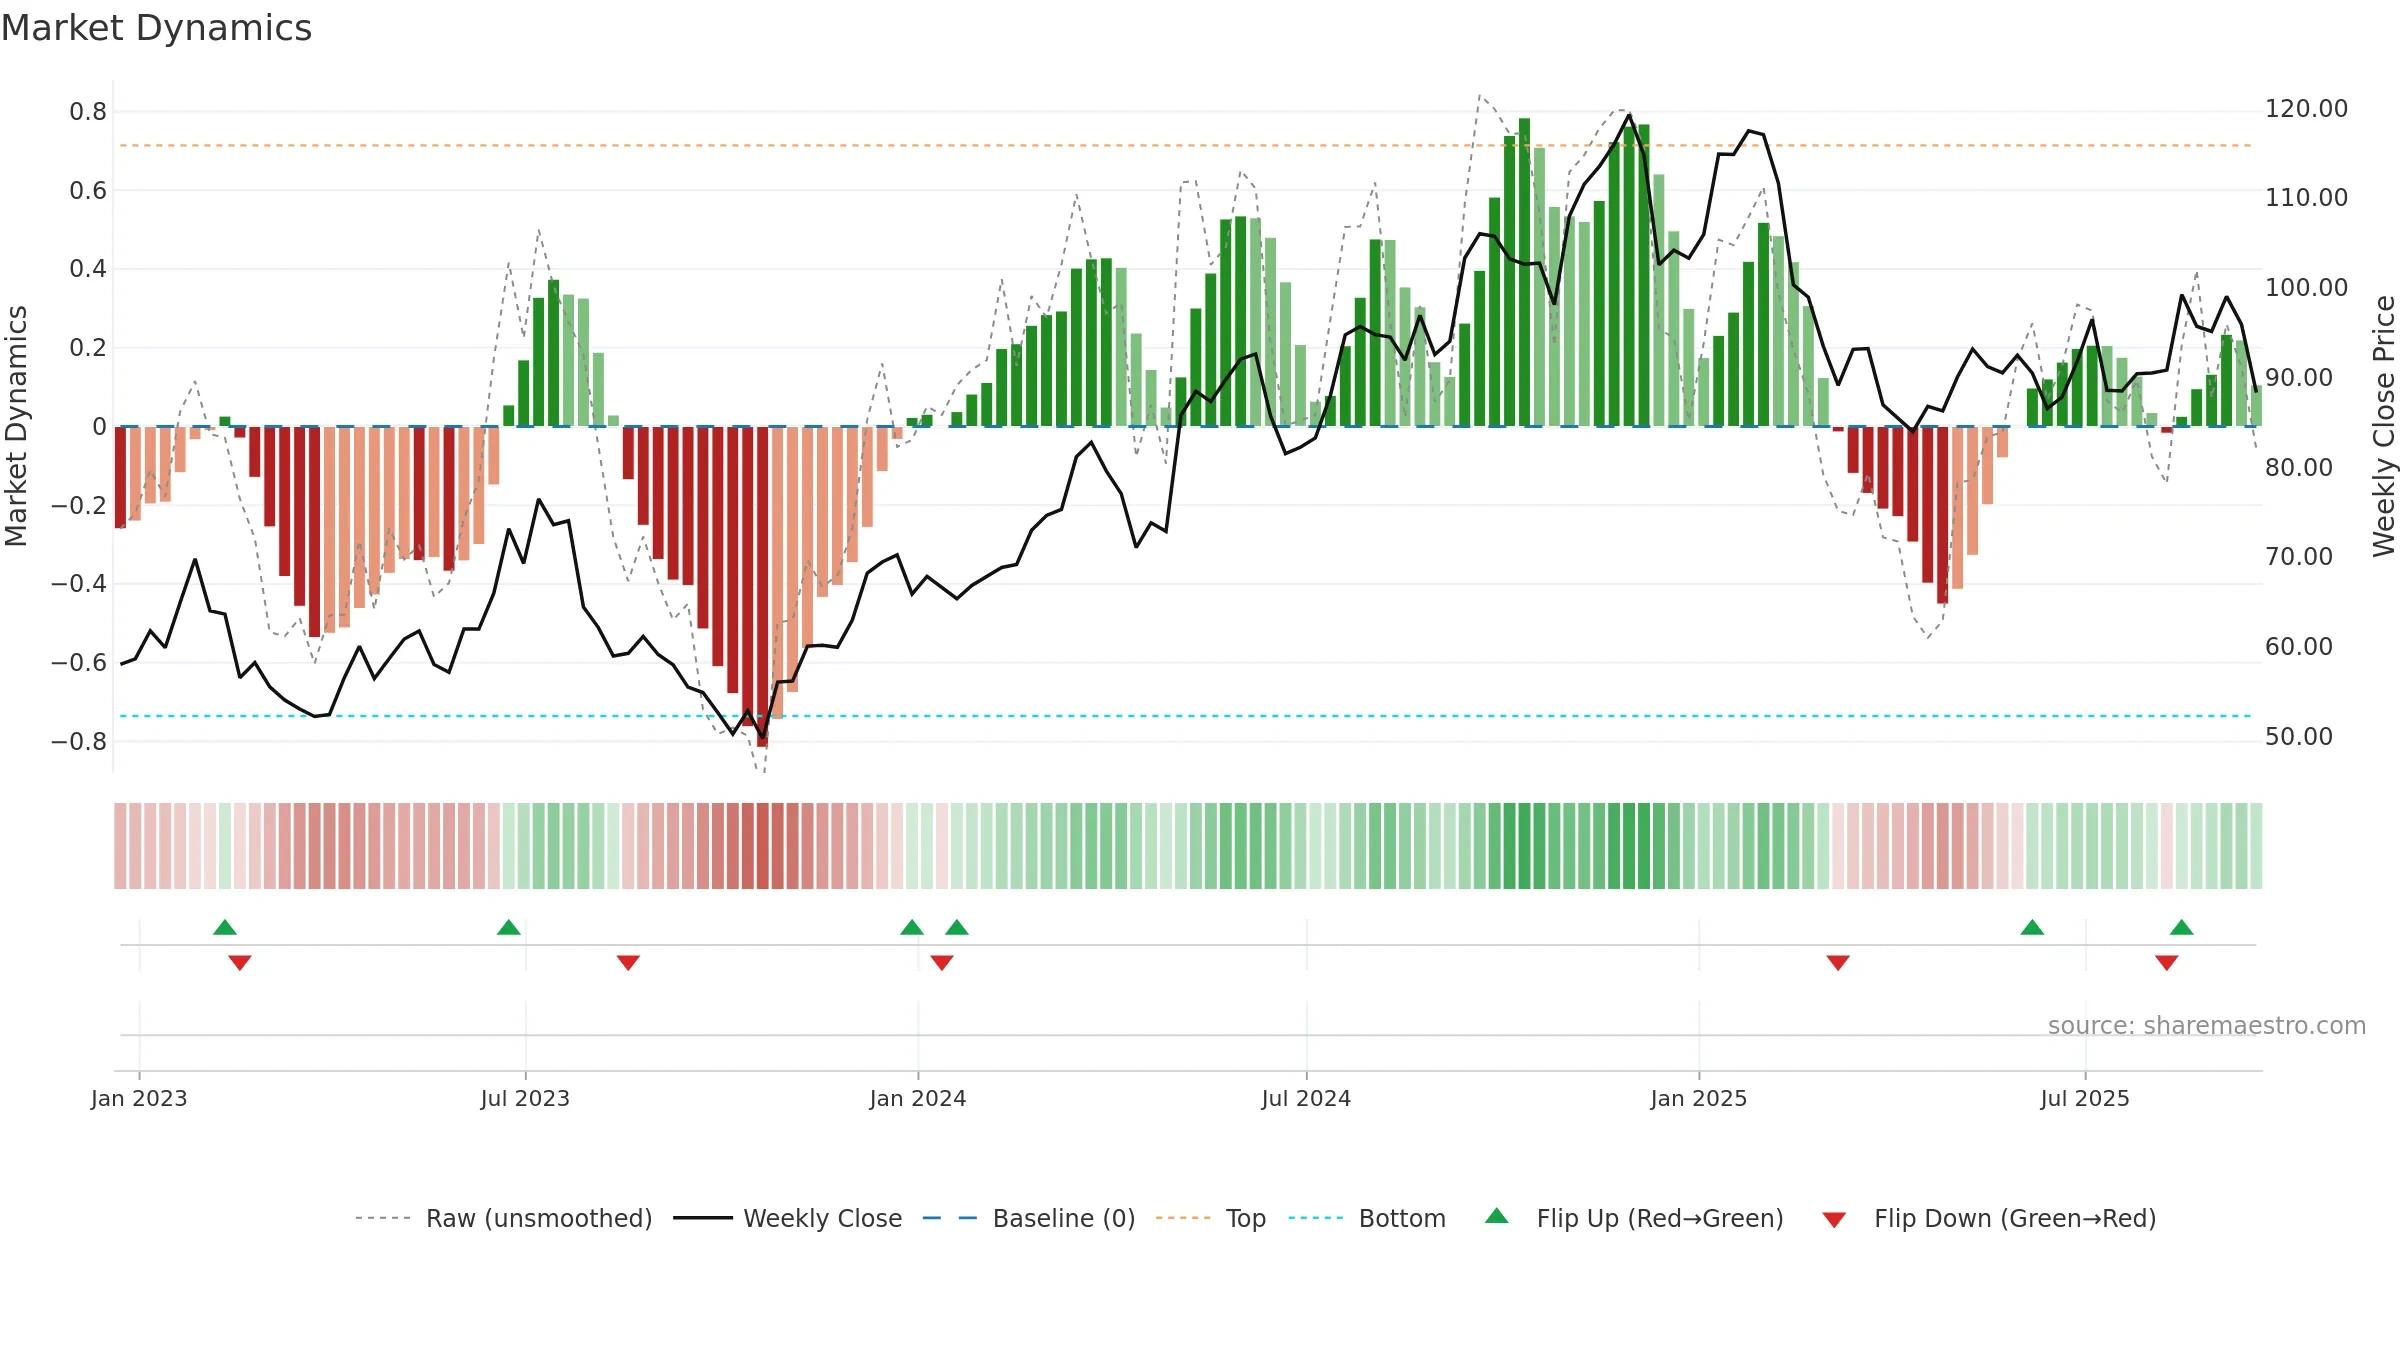Click the cyan dashed Bottom threshold line

point(1186,716)
